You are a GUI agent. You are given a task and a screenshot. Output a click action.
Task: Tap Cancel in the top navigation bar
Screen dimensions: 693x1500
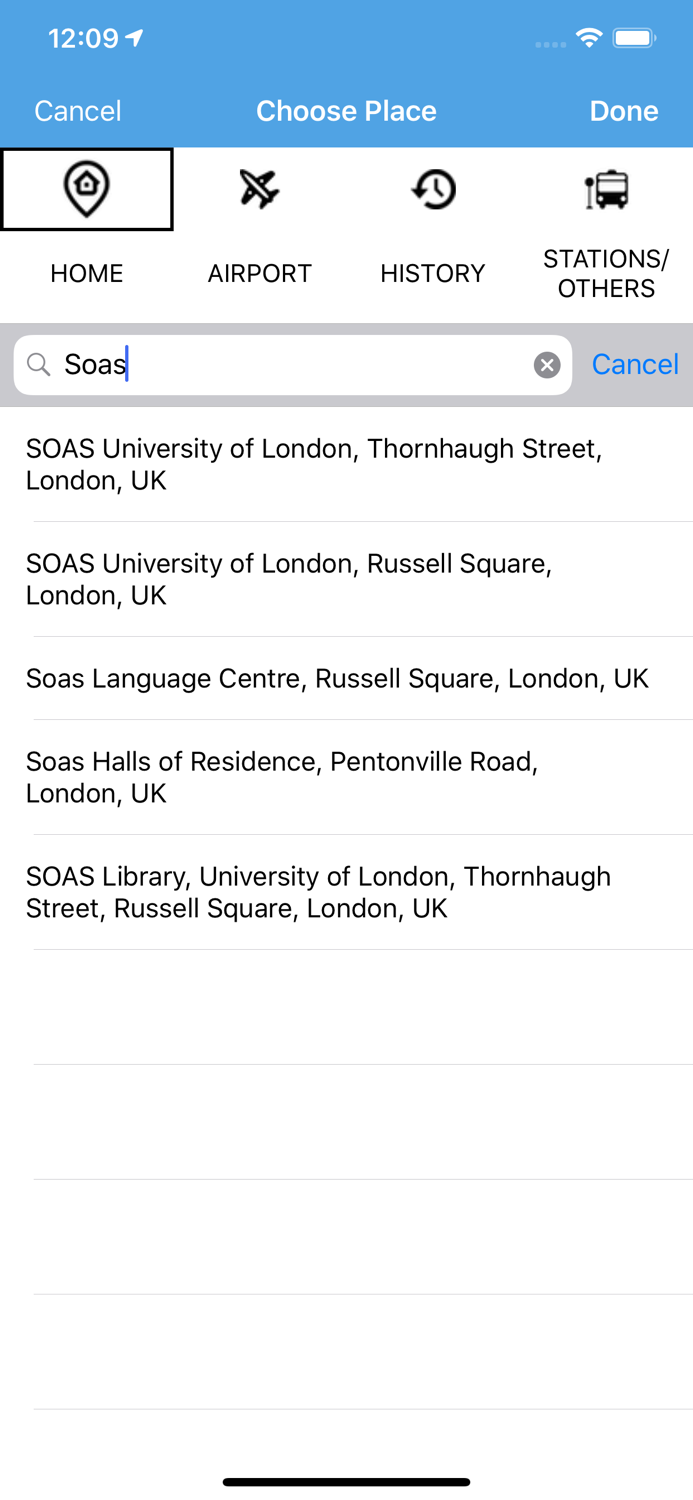point(78,111)
